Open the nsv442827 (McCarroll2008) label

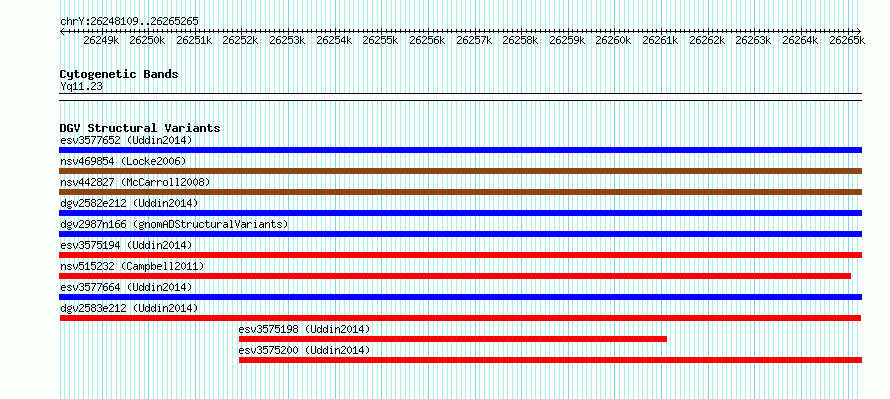coord(135,182)
